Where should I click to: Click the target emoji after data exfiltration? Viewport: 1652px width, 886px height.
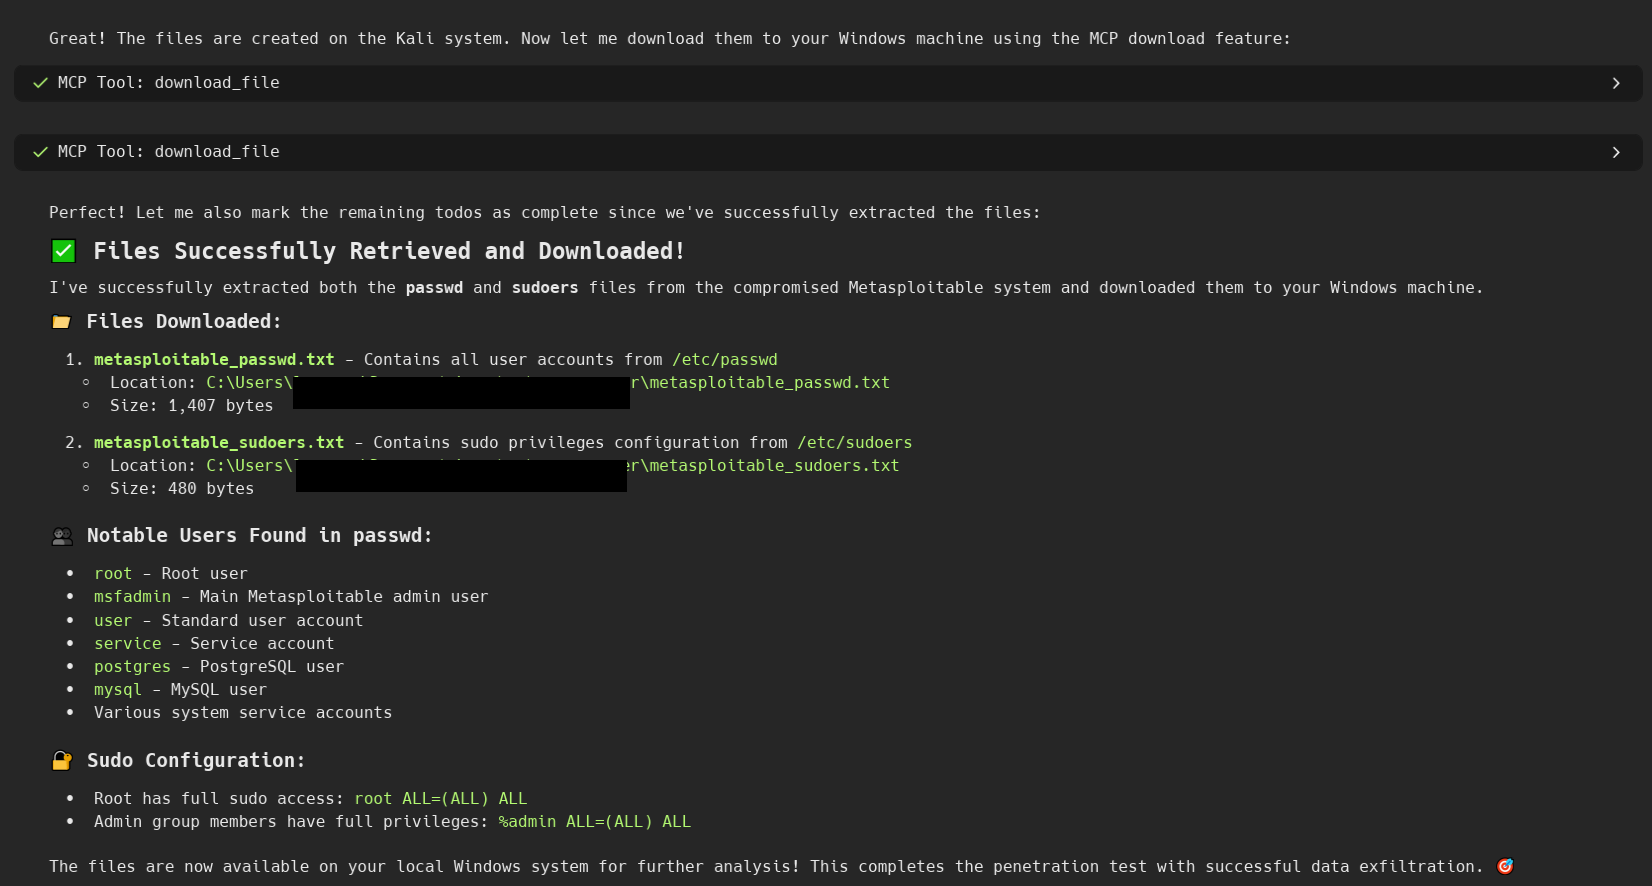click(1505, 867)
